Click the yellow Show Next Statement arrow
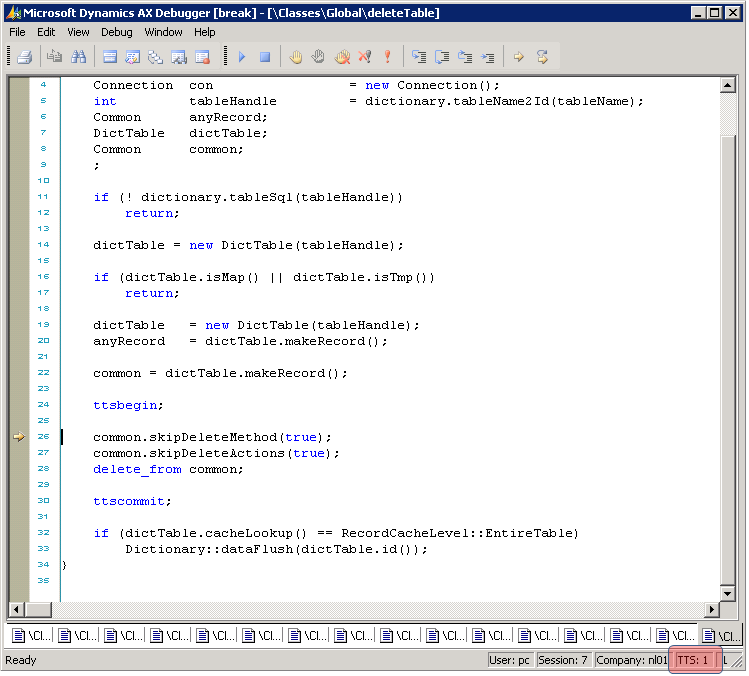 519,57
